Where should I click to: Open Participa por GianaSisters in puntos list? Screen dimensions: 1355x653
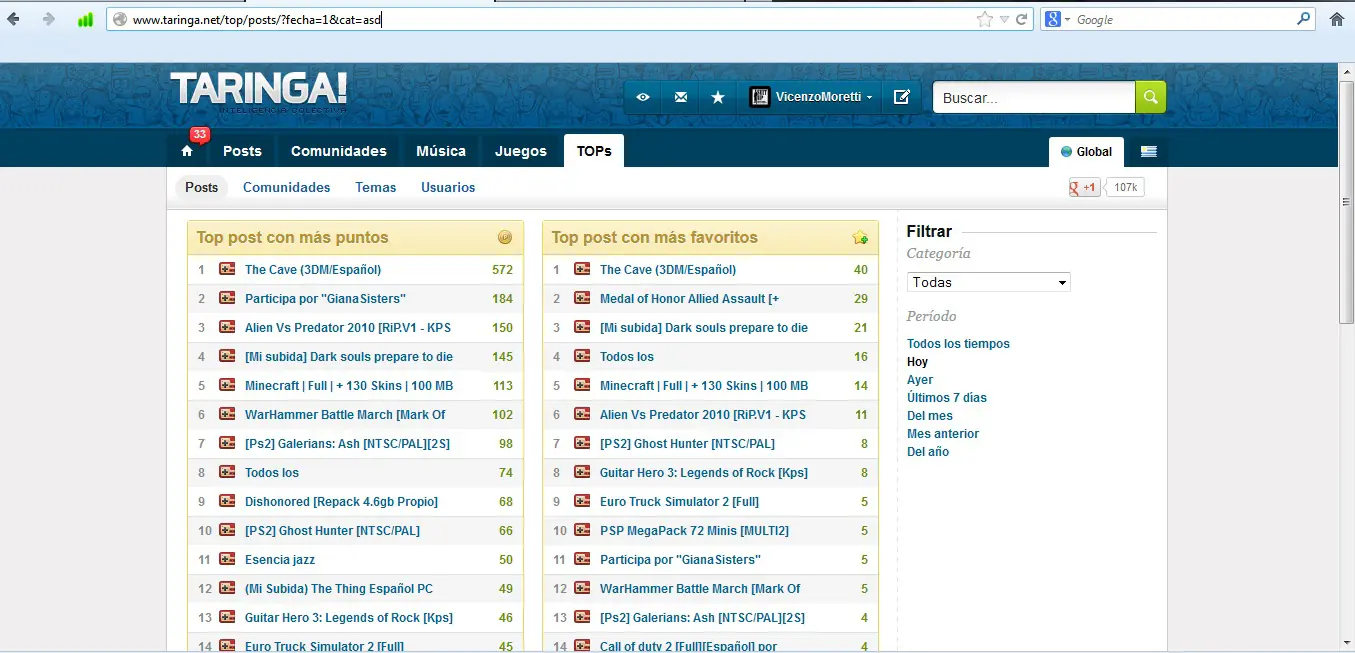point(325,298)
